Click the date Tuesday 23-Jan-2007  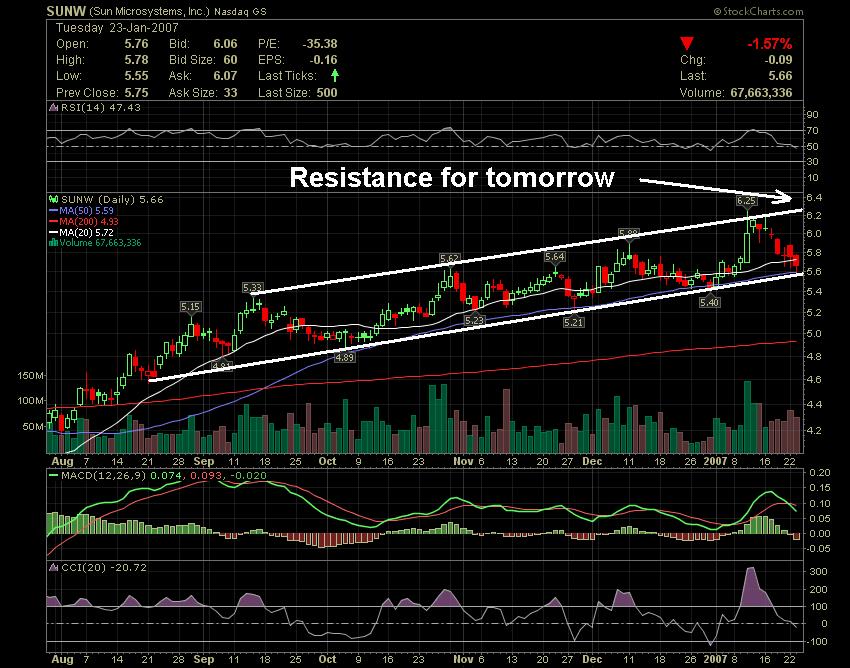pyautogui.click(x=117, y=28)
